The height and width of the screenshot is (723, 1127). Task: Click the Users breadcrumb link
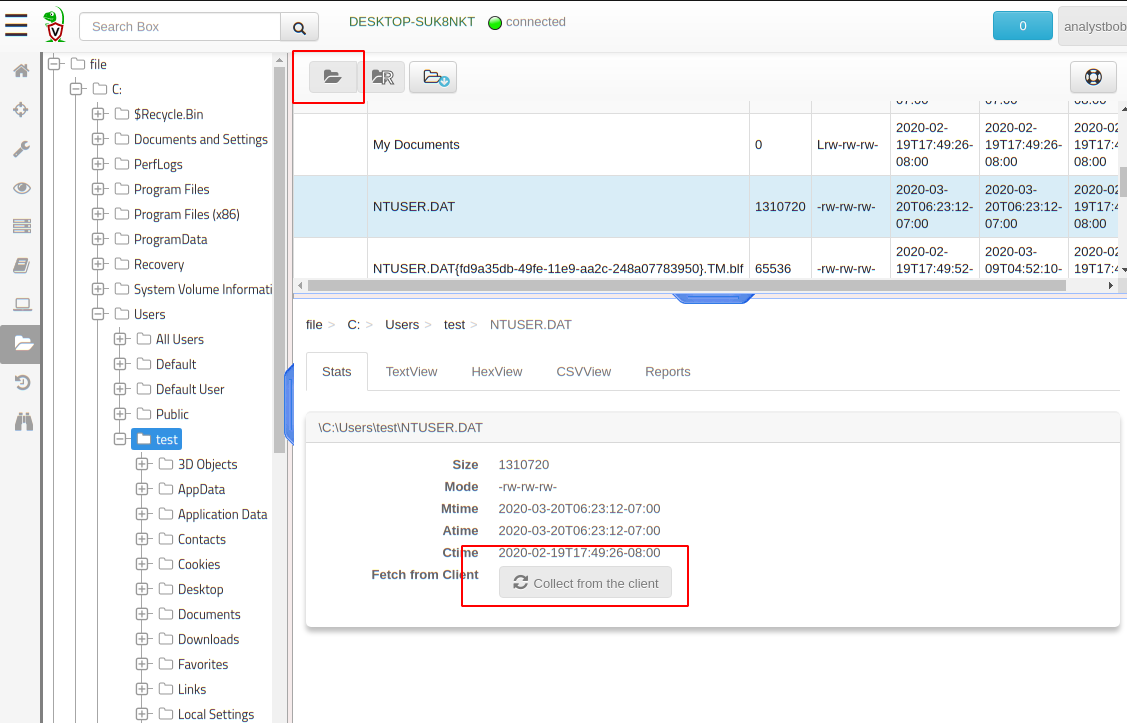pos(402,325)
